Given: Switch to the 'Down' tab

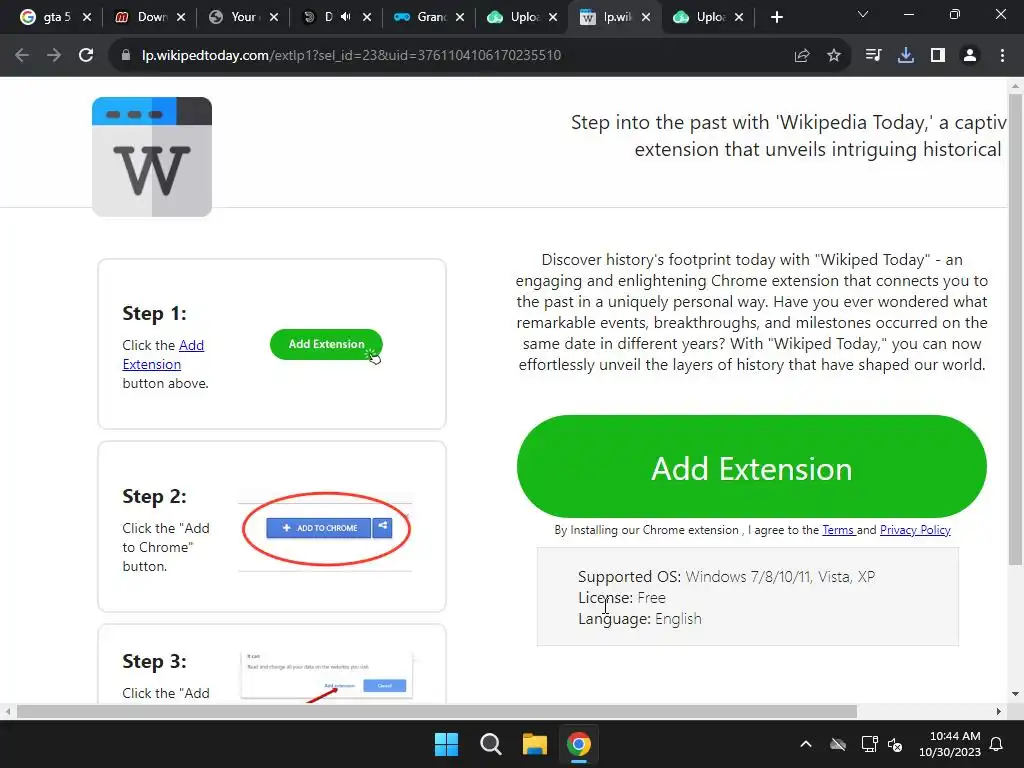Looking at the screenshot, I should [140, 18].
